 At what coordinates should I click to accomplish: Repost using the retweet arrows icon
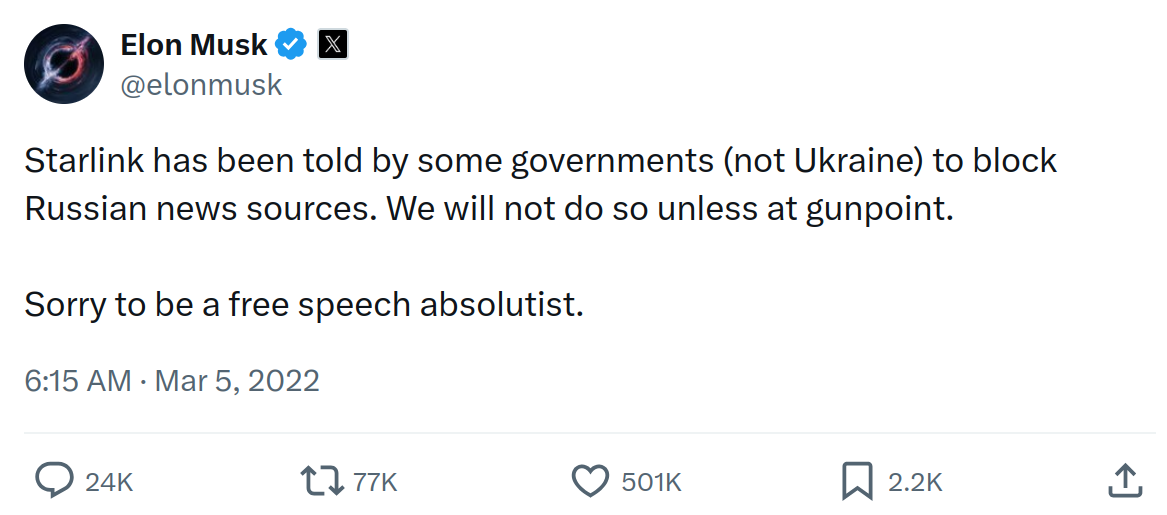[322, 482]
